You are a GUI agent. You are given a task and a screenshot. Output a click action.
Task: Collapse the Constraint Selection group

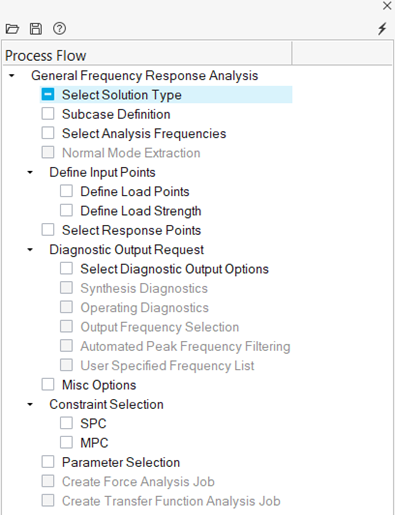pos(30,404)
